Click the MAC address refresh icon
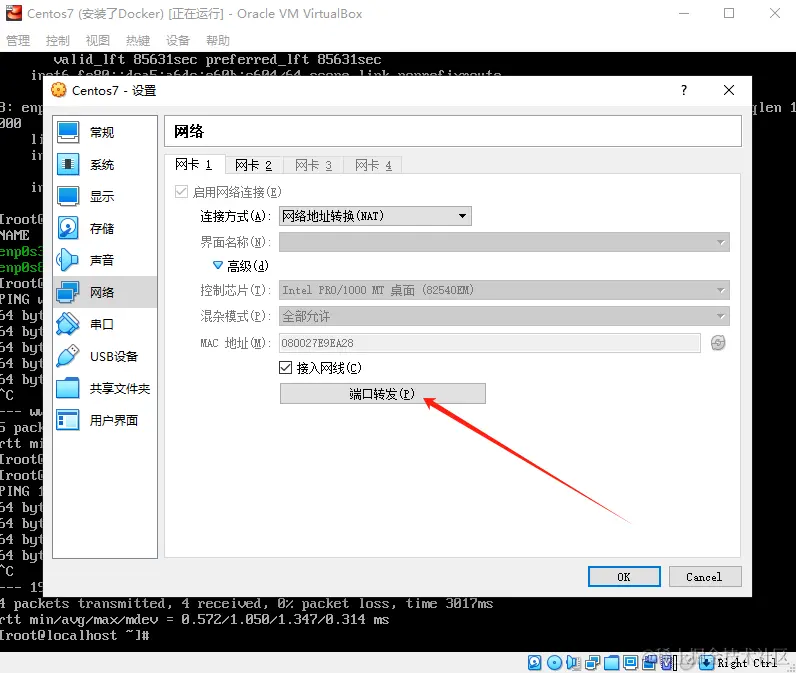 point(718,343)
